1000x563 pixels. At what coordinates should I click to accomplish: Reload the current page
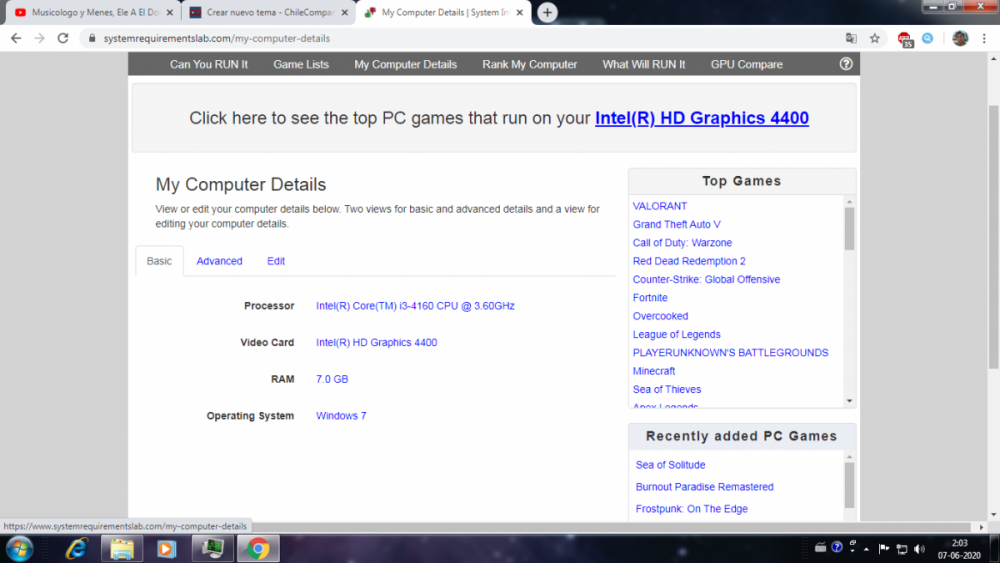point(62,38)
